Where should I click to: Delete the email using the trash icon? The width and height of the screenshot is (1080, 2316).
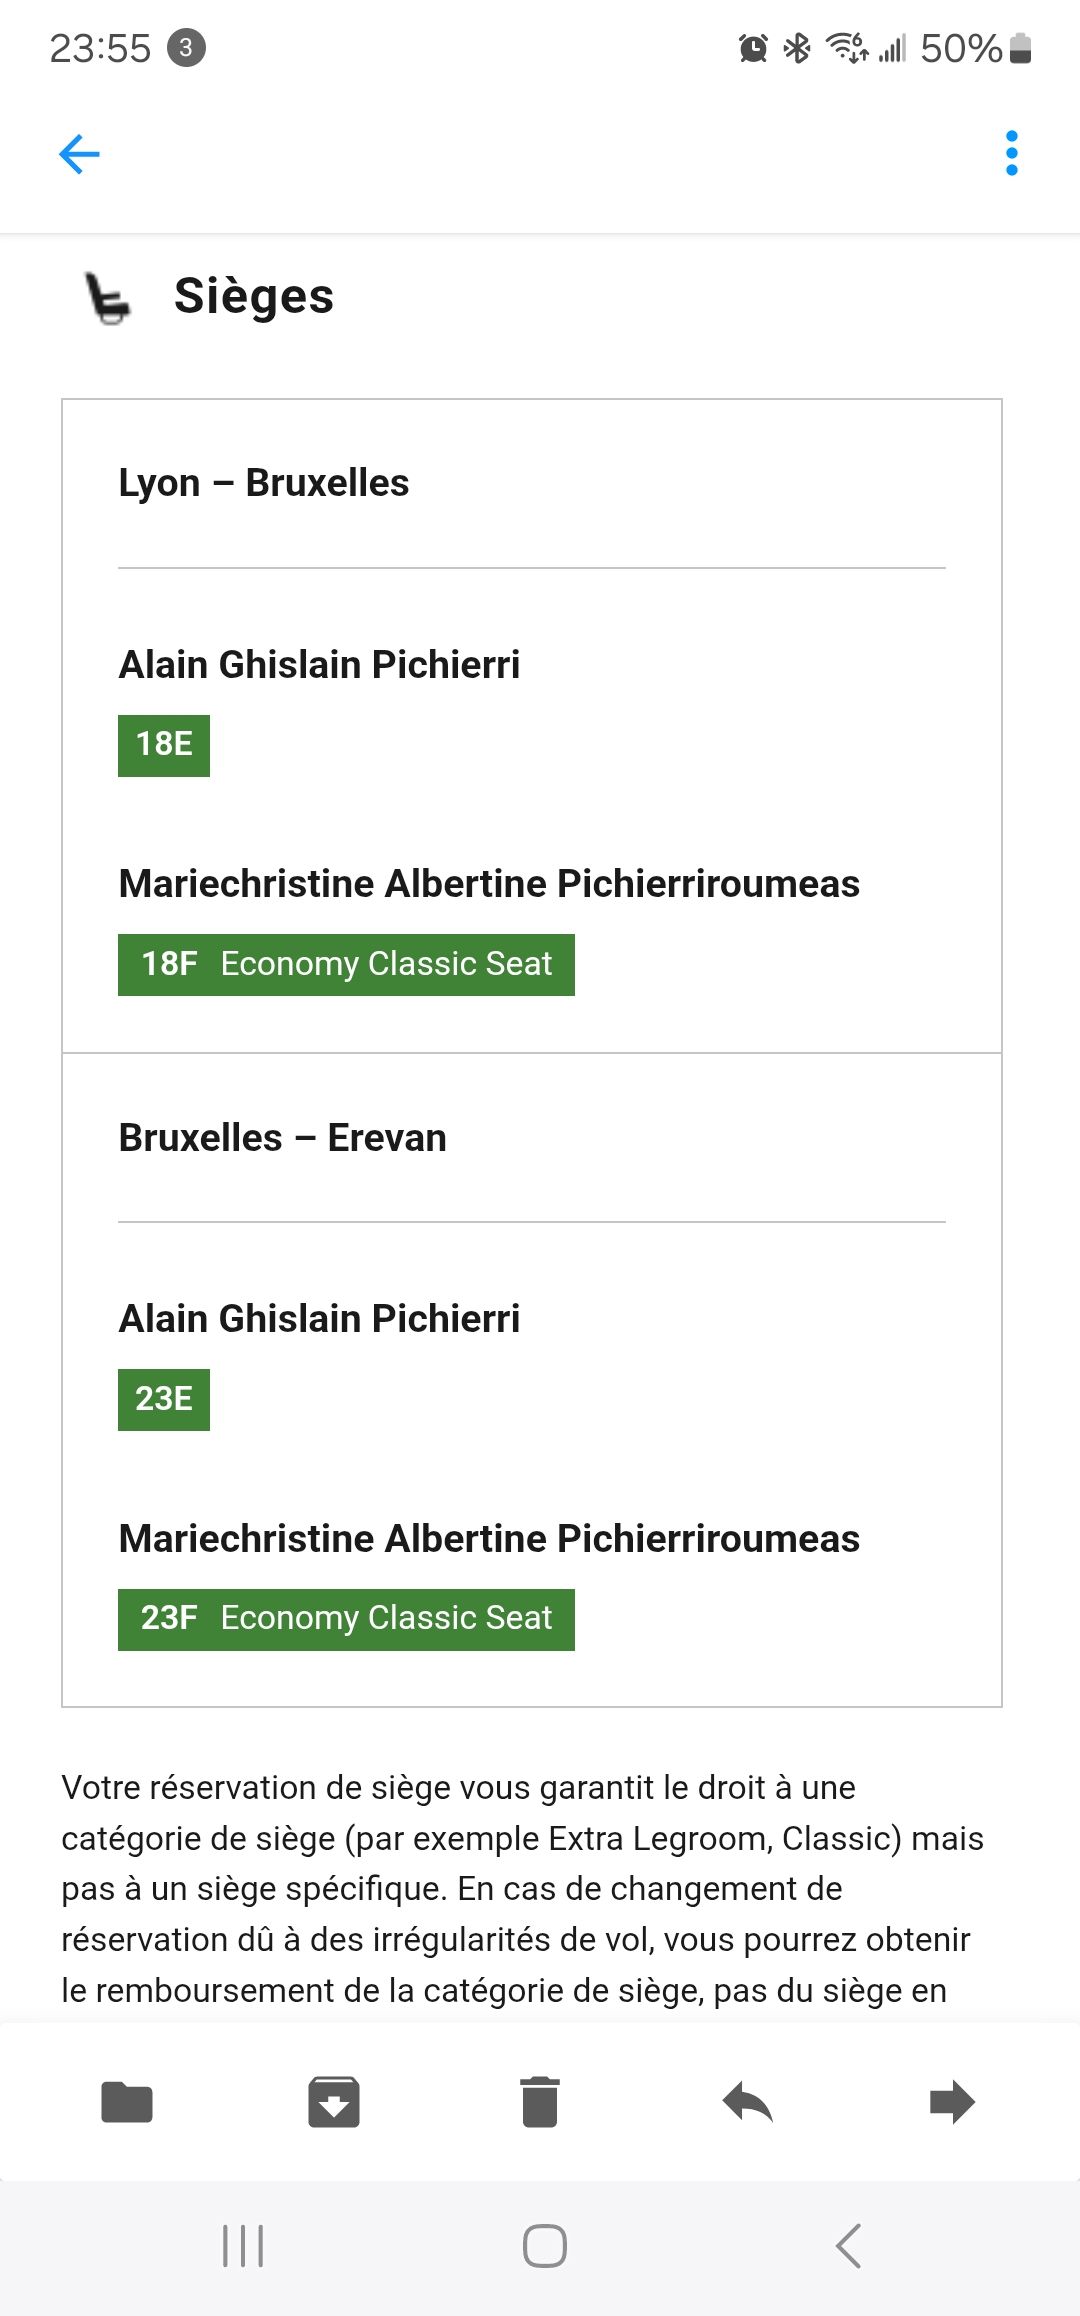[x=540, y=2102]
